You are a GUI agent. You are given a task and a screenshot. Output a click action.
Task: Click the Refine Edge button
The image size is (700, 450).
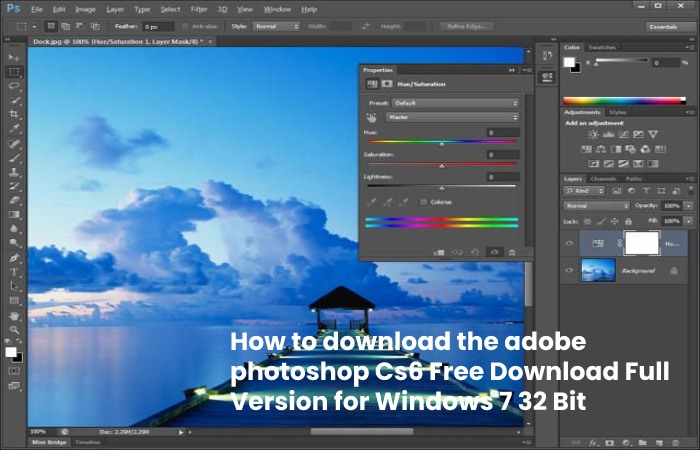(466, 26)
